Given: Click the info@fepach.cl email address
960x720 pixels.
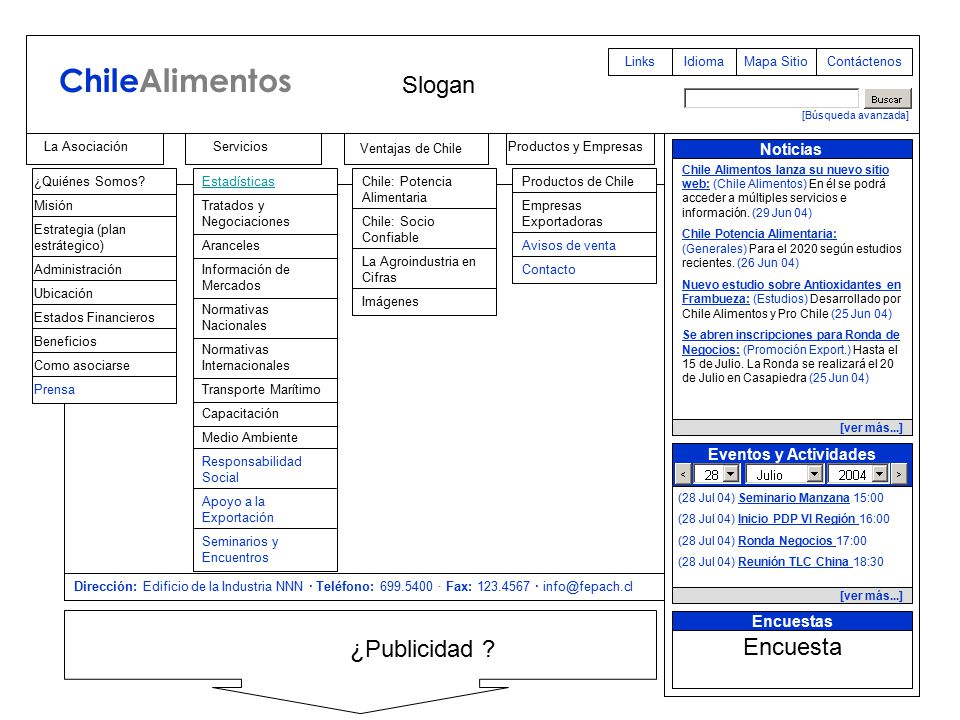Looking at the screenshot, I should [588, 587].
